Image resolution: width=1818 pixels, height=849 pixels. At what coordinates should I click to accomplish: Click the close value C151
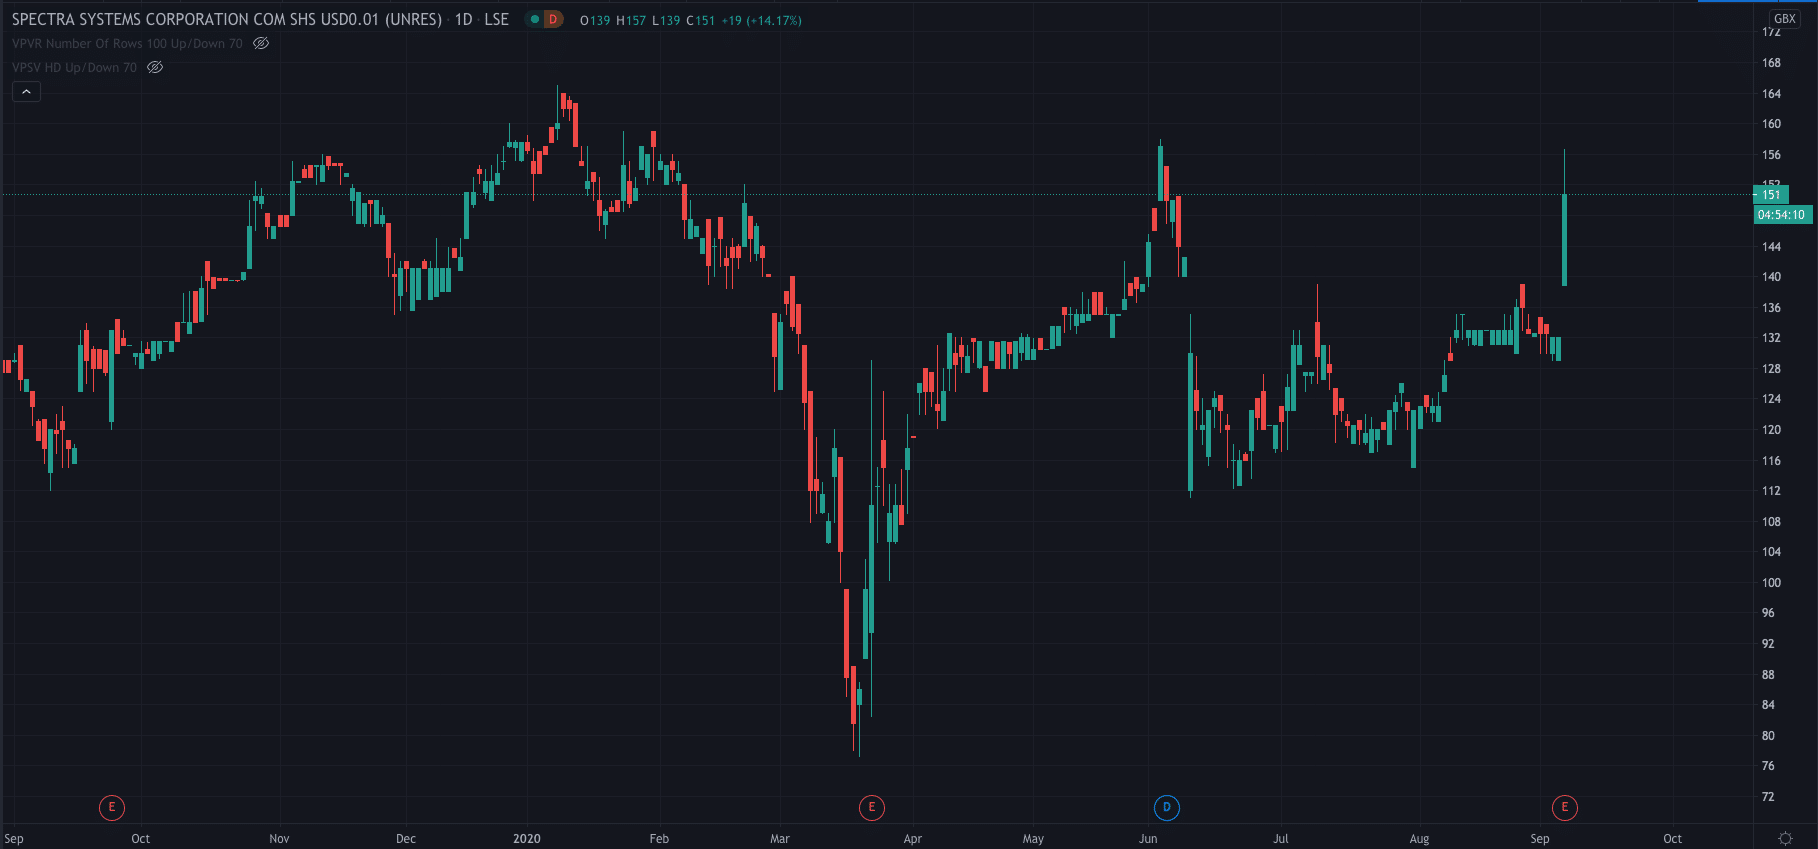pyautogui.click(x=701, y=20)
